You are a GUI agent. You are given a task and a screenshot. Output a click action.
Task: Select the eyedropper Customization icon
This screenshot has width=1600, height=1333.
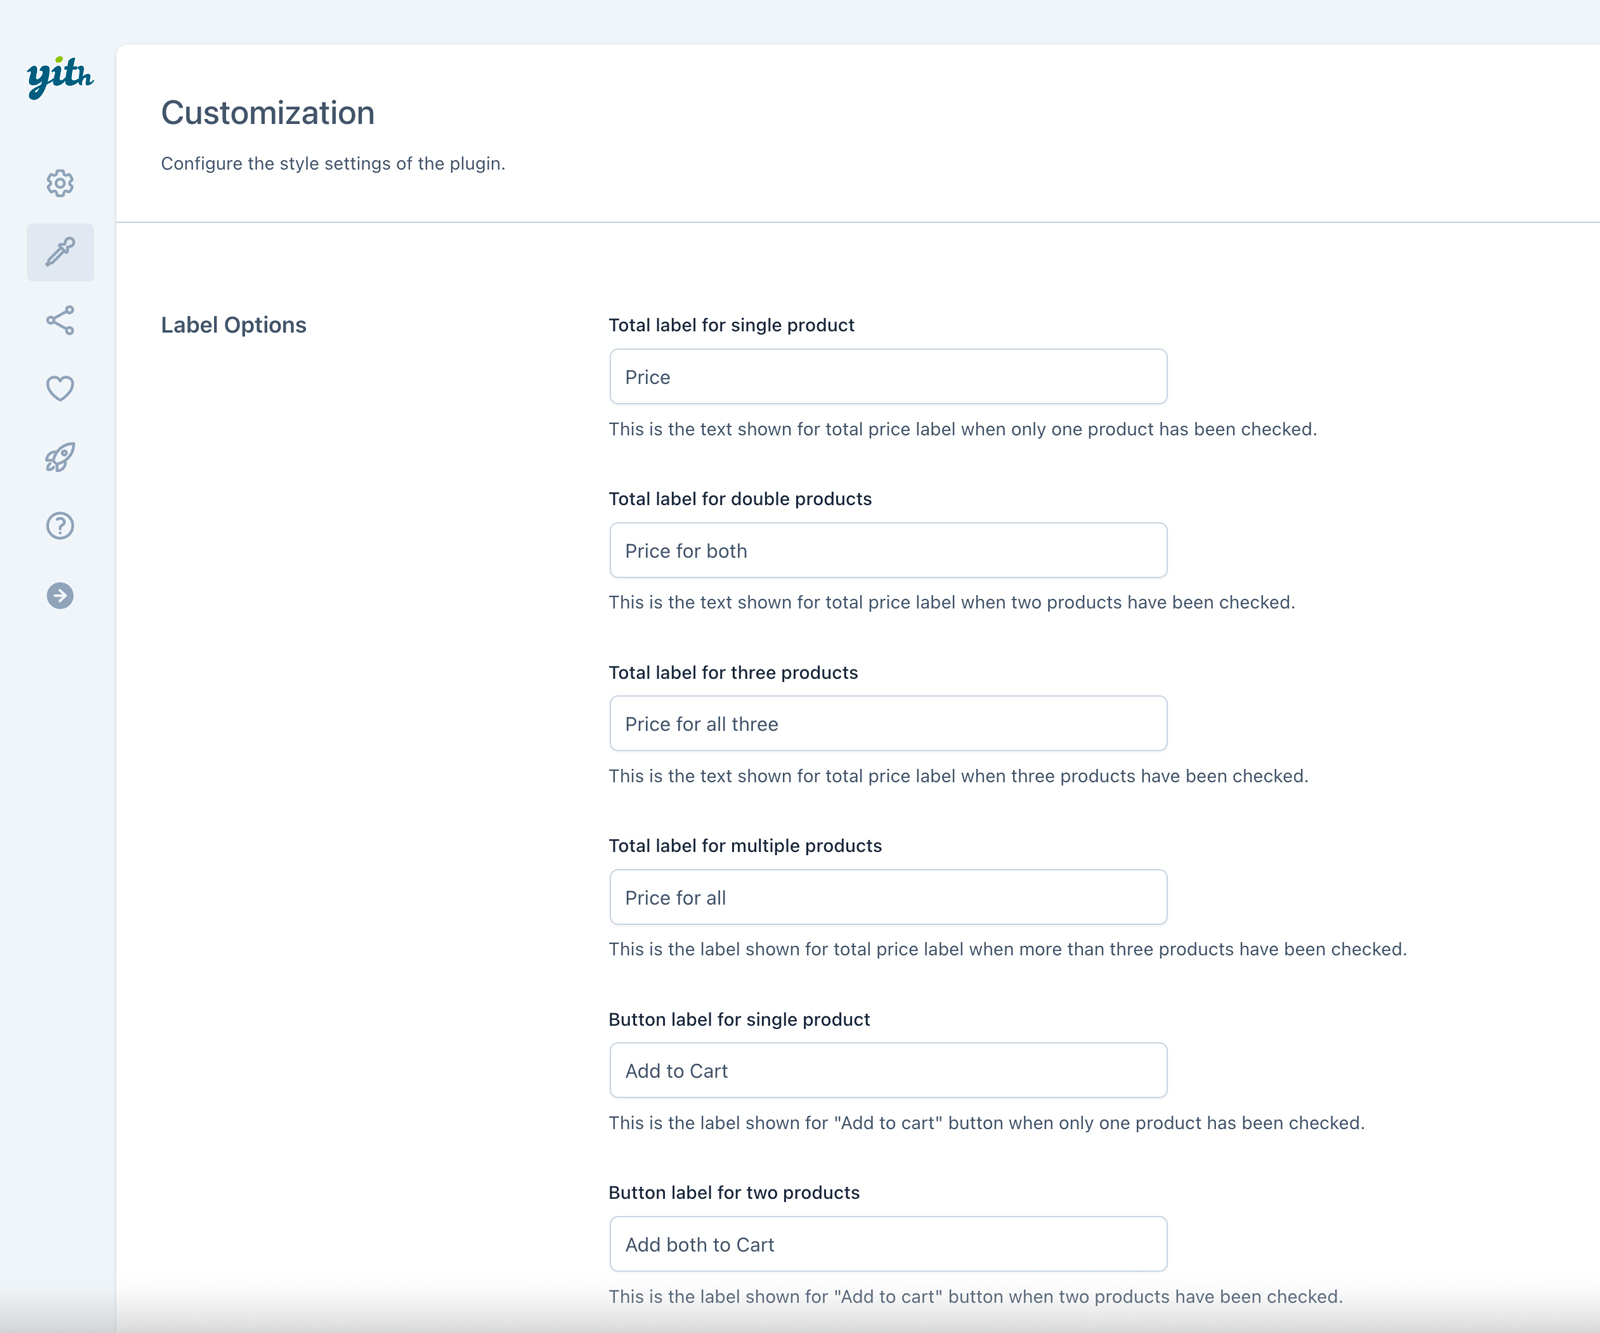(60, 252)
